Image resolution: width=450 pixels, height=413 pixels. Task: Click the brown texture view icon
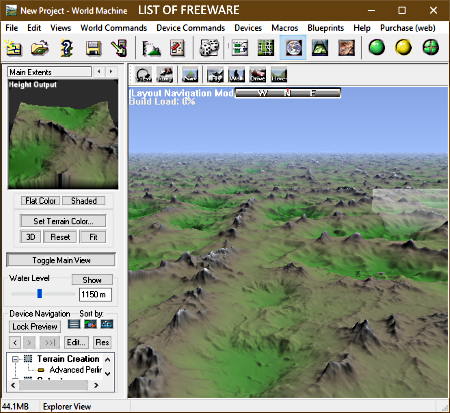(x=346, y=48)
